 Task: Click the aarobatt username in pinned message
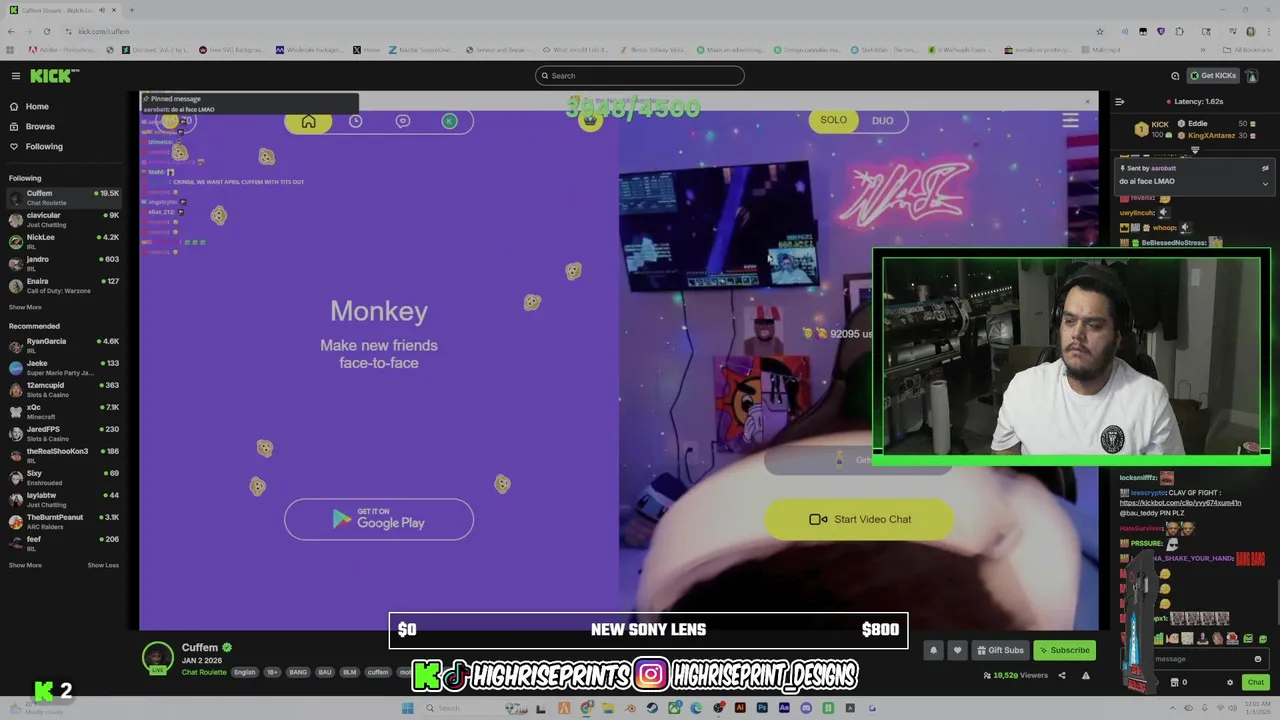point(1162,168)
